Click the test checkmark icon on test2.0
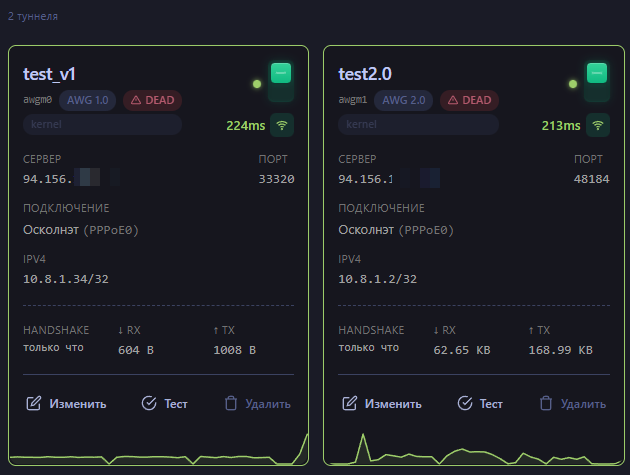 [x=465, y=403]
